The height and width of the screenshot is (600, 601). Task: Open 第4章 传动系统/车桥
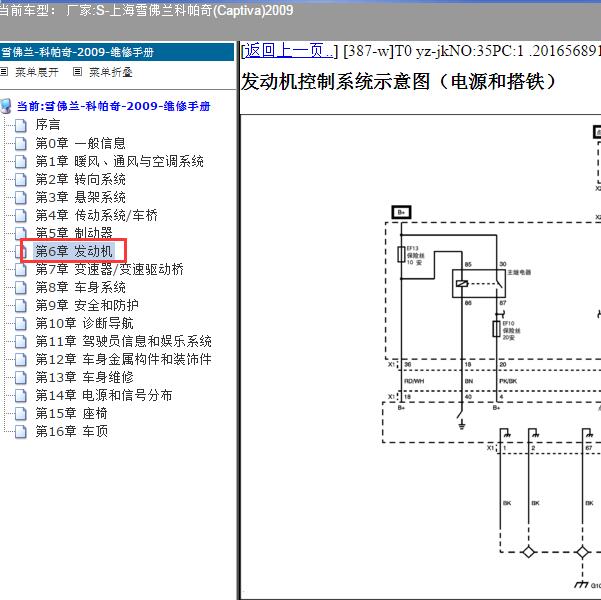pyautogui.click(x=97, y=215)
